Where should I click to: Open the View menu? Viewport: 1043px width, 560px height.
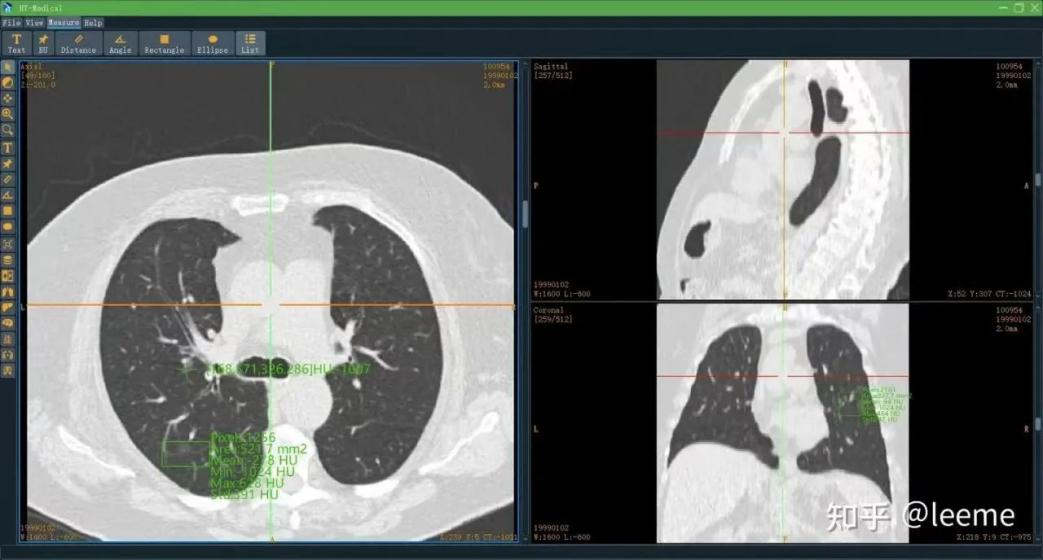coord(34,22)
